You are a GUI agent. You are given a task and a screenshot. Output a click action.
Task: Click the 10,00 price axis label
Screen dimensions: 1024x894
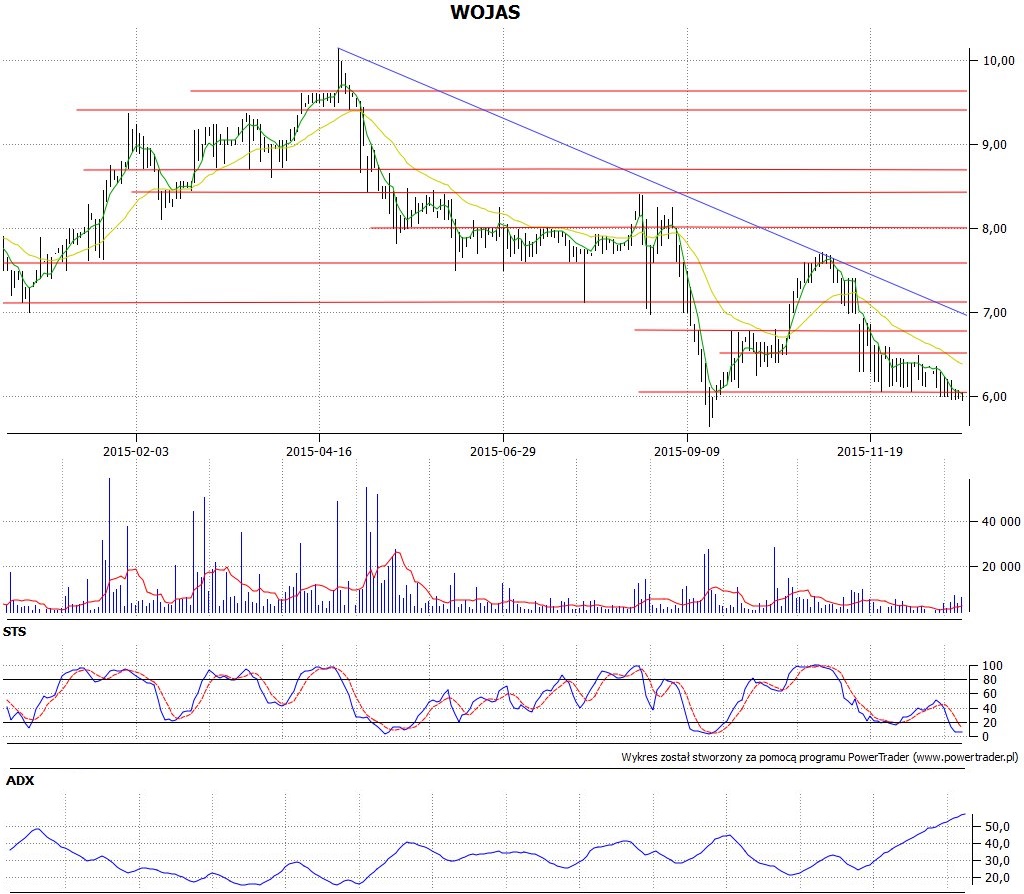coord(999,61)
